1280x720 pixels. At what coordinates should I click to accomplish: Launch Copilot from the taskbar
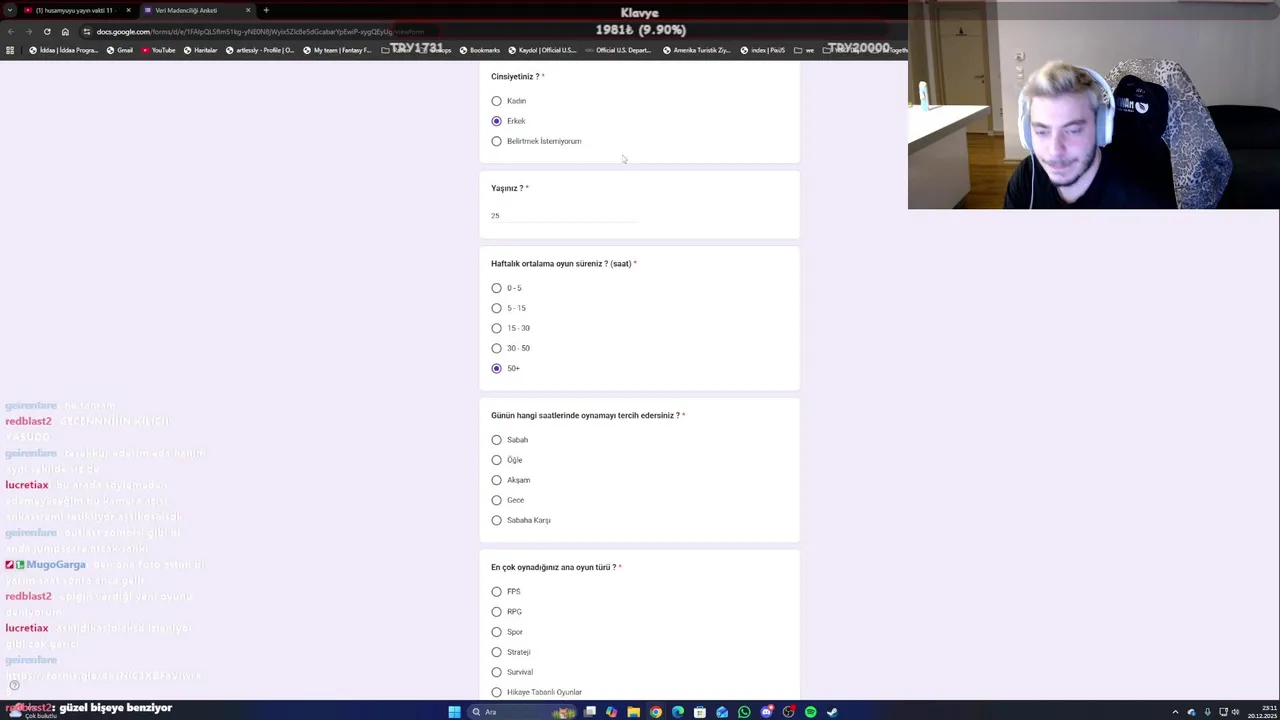(611, 712)
